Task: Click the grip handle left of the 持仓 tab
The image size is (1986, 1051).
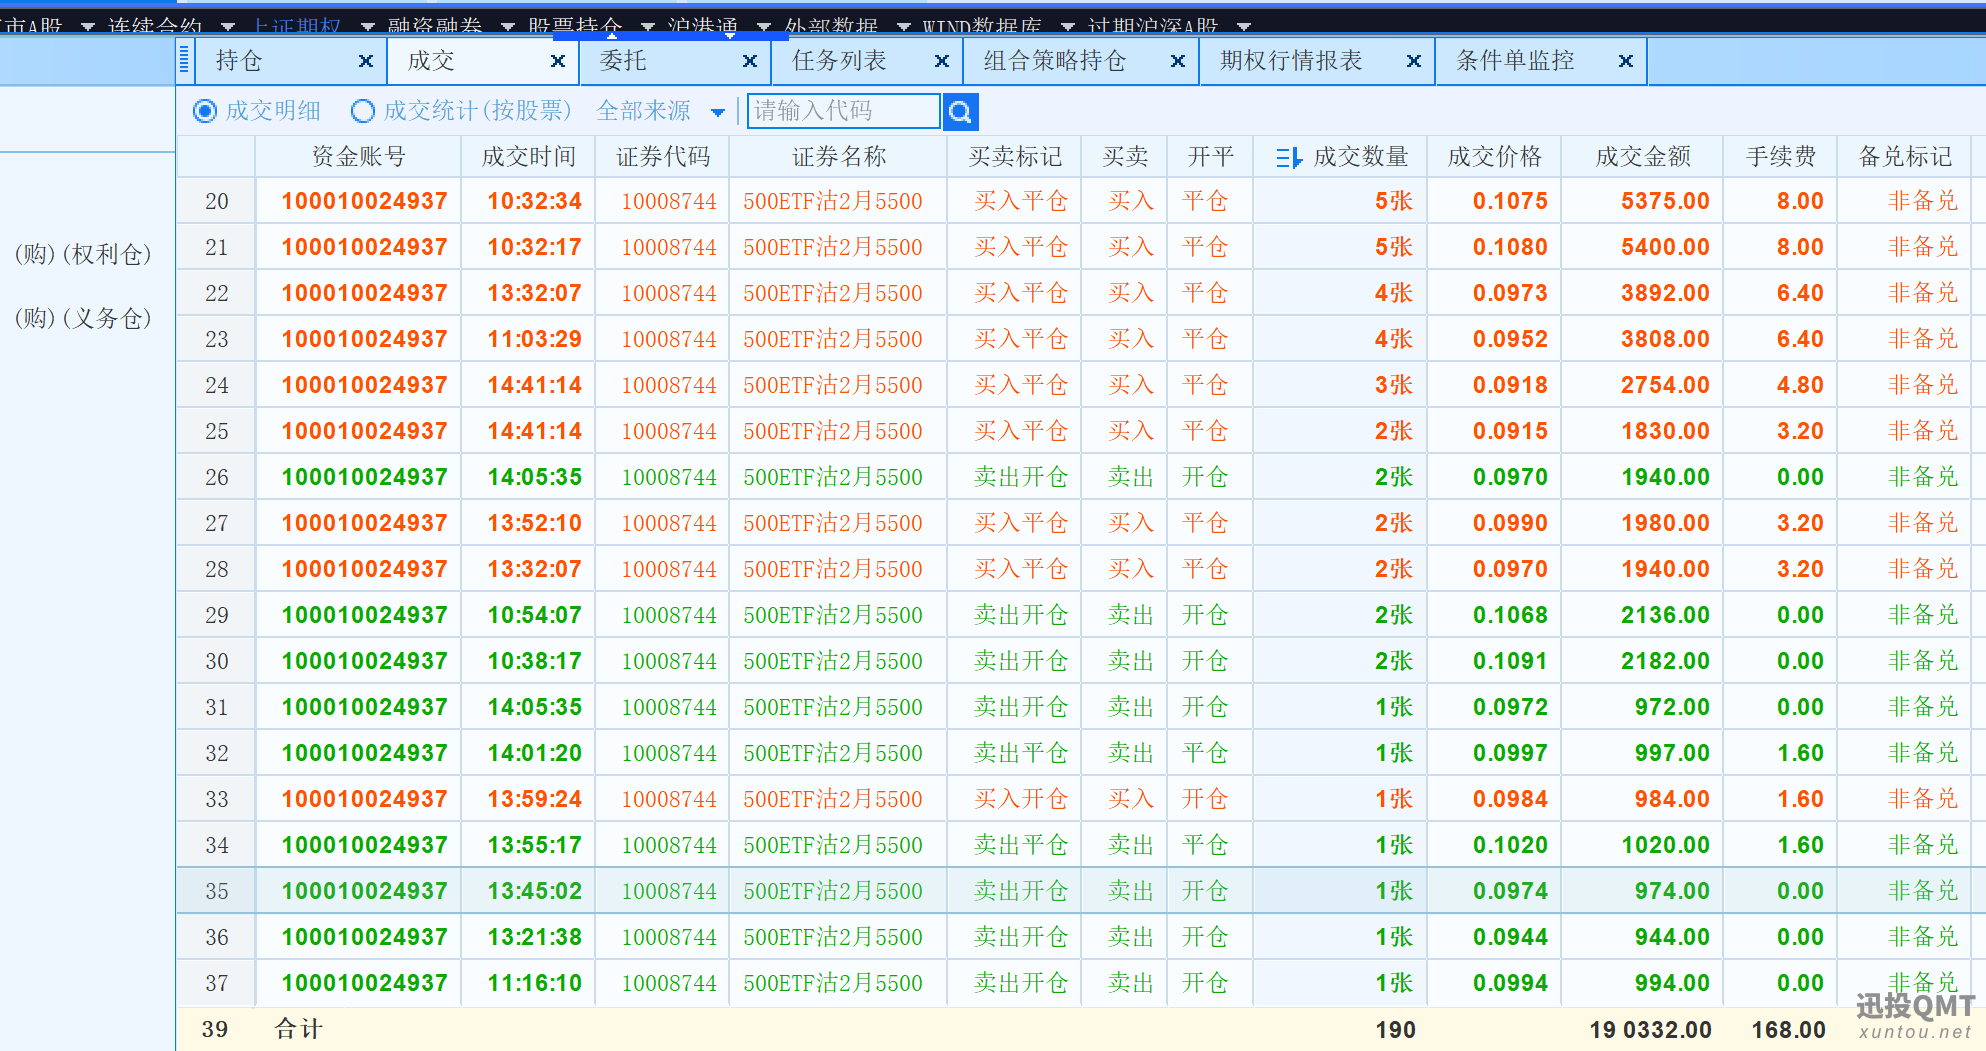Action: click(x=184, y=61)
